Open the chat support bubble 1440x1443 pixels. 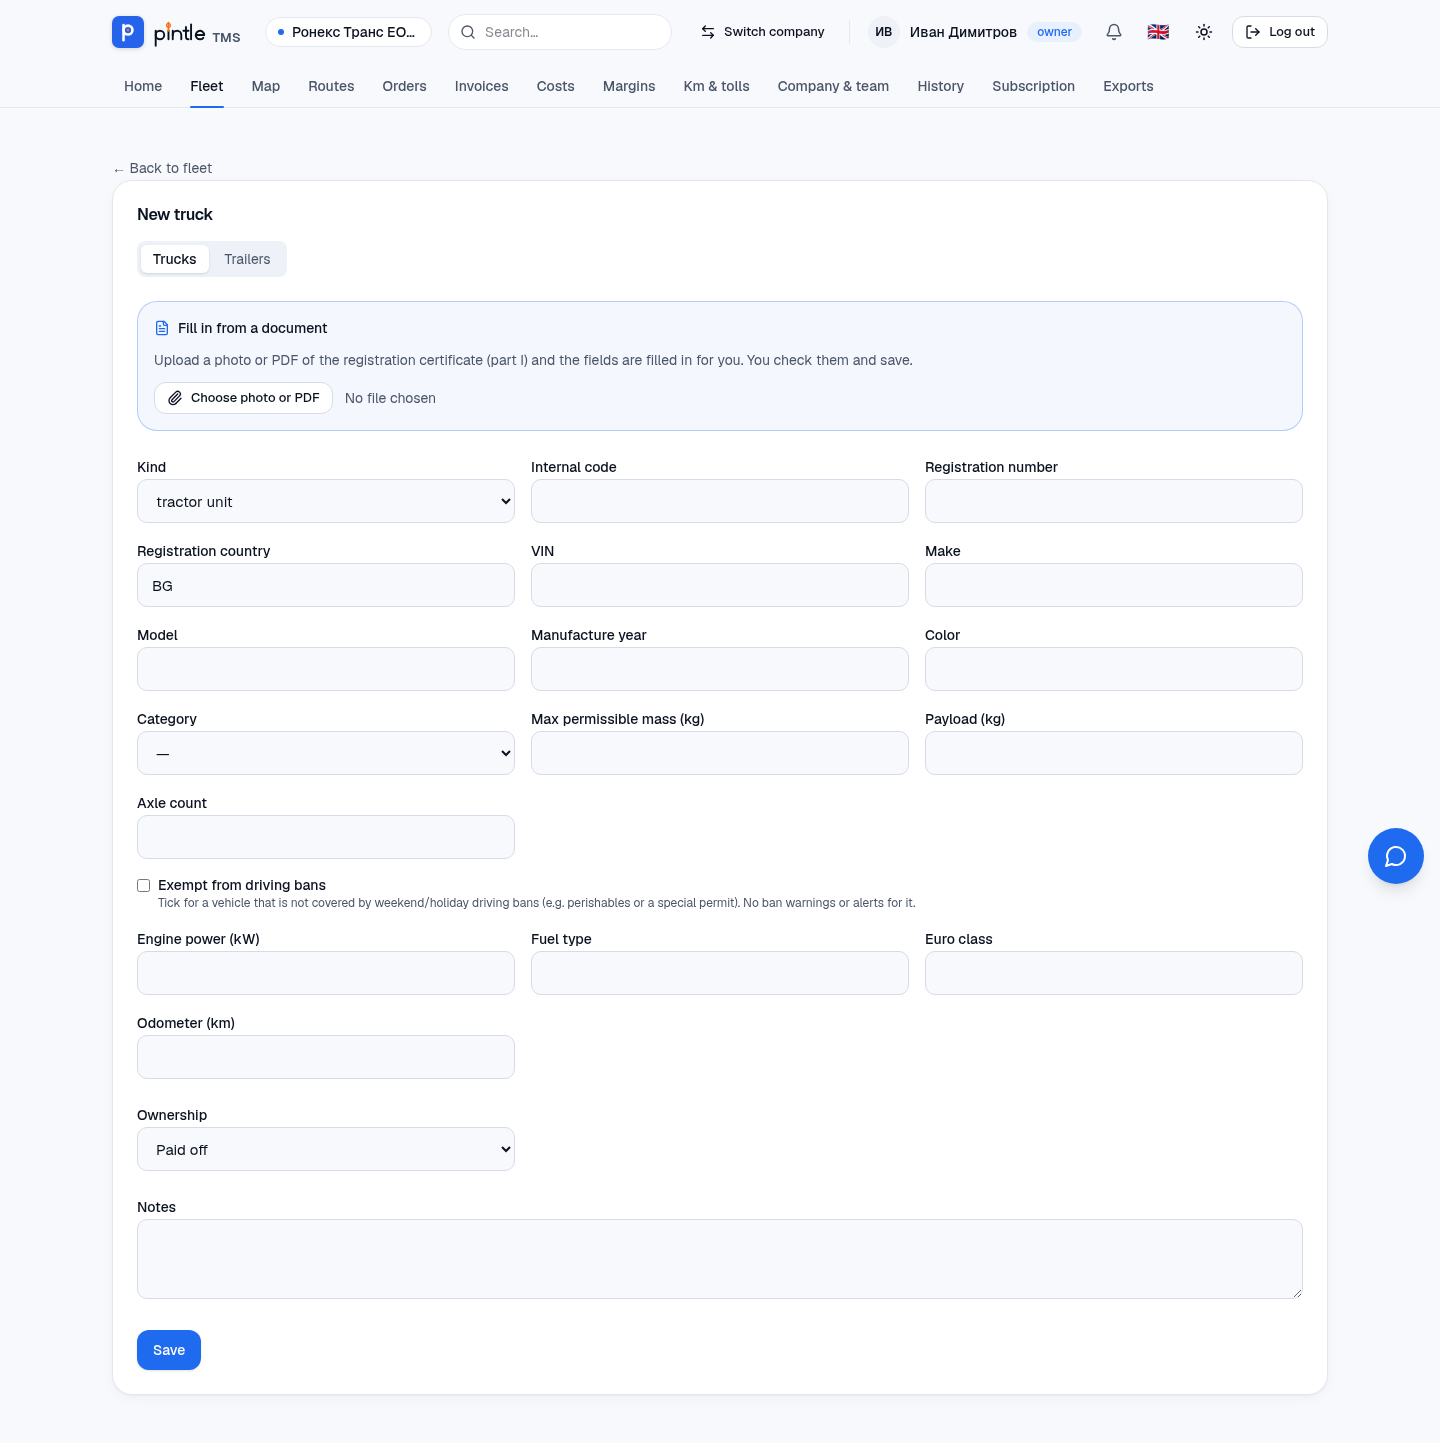(x=1396, y=856)
